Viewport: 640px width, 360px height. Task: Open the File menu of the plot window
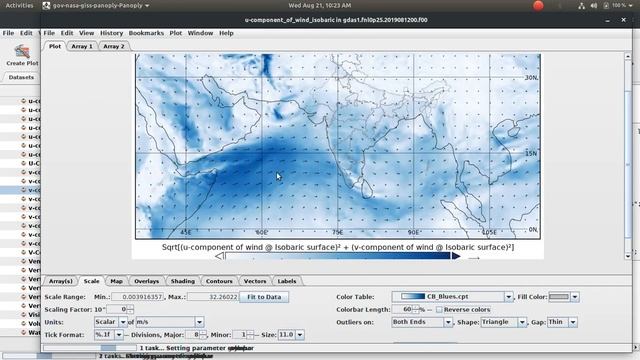tap(49, 33)
